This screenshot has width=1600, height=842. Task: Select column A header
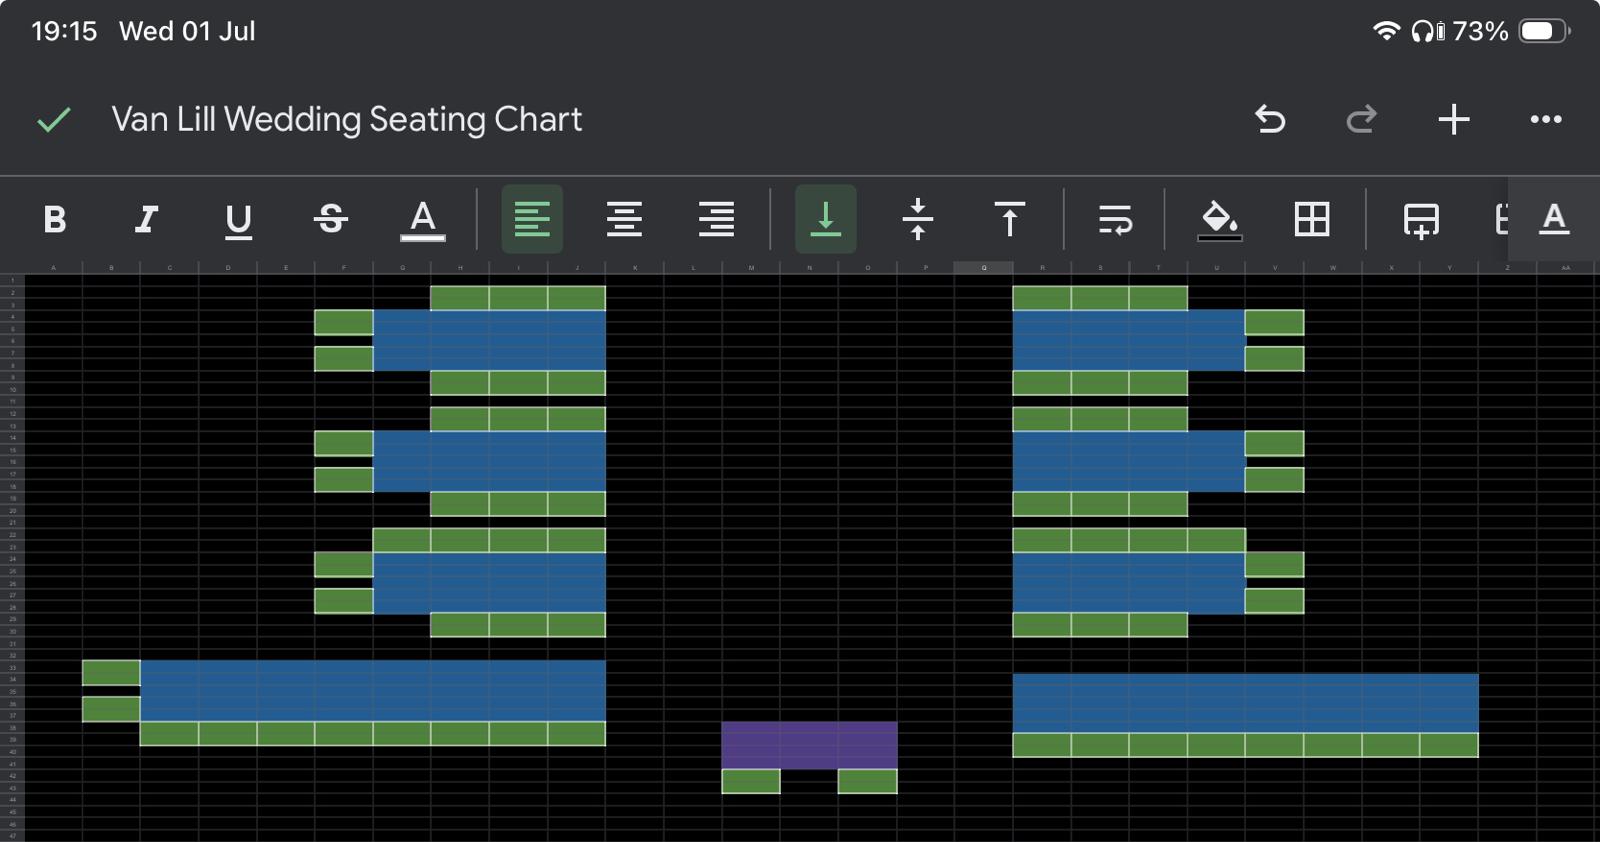53,268
